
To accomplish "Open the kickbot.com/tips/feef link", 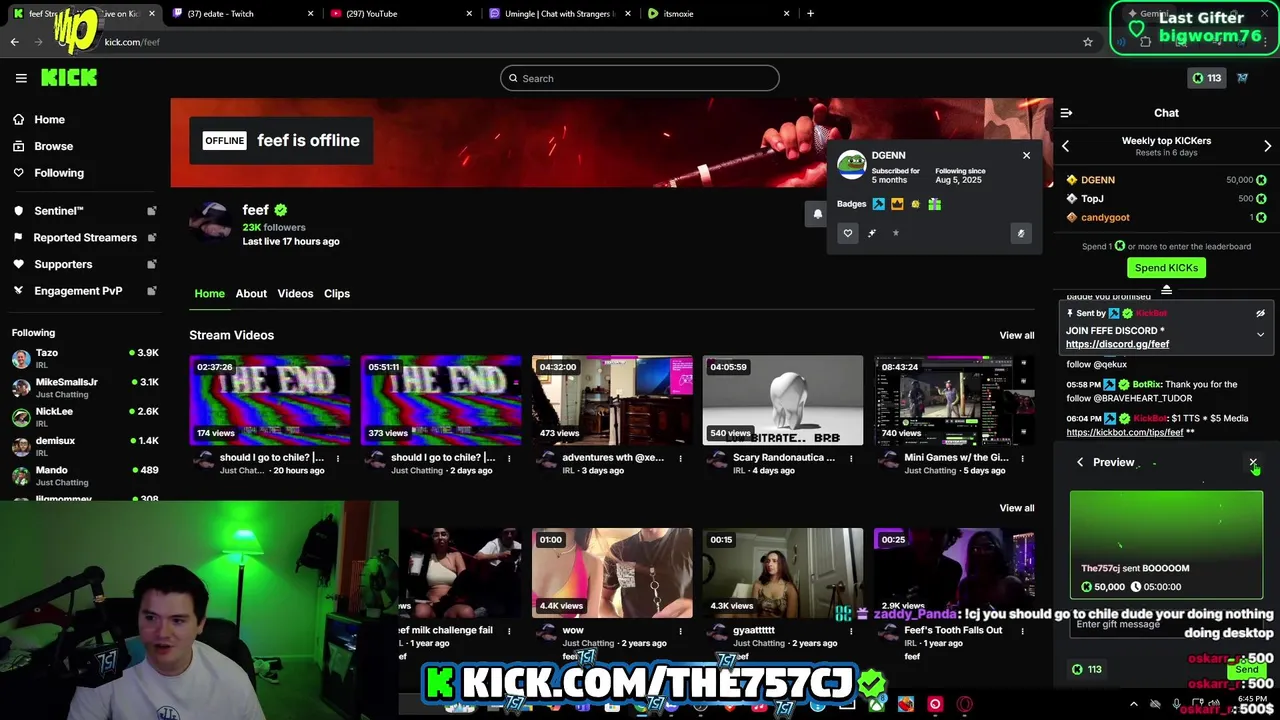I will coord(1125,432).
